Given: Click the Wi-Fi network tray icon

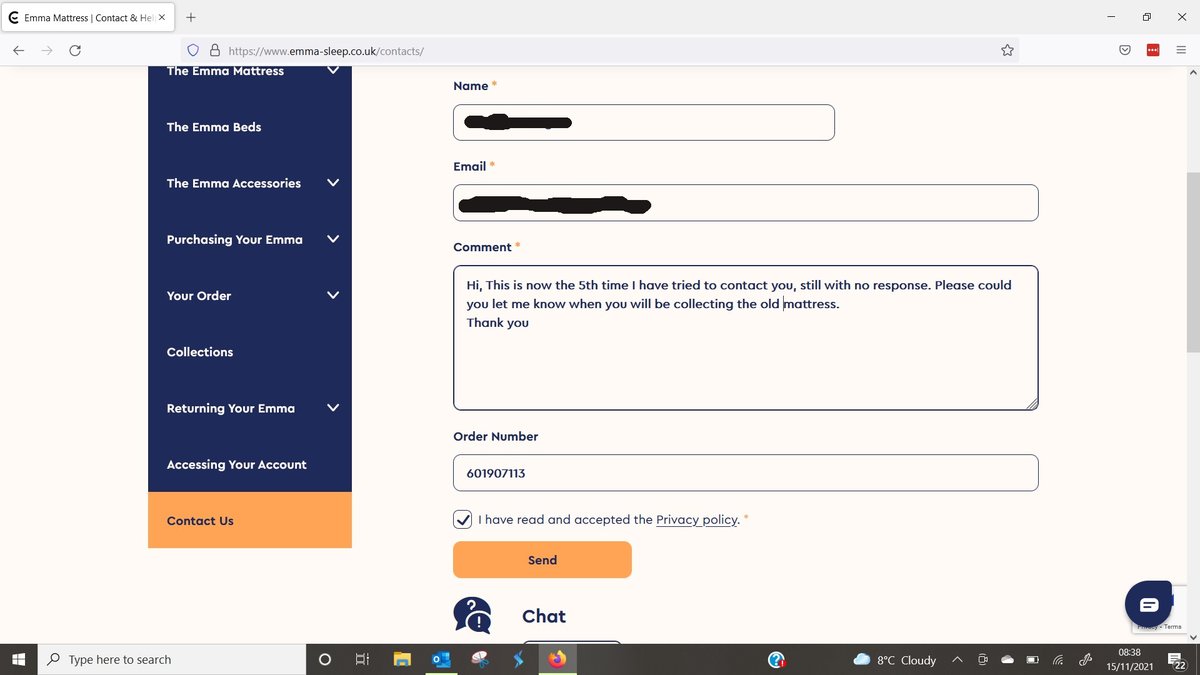Looking at the screenshot, I should 1058,660.
